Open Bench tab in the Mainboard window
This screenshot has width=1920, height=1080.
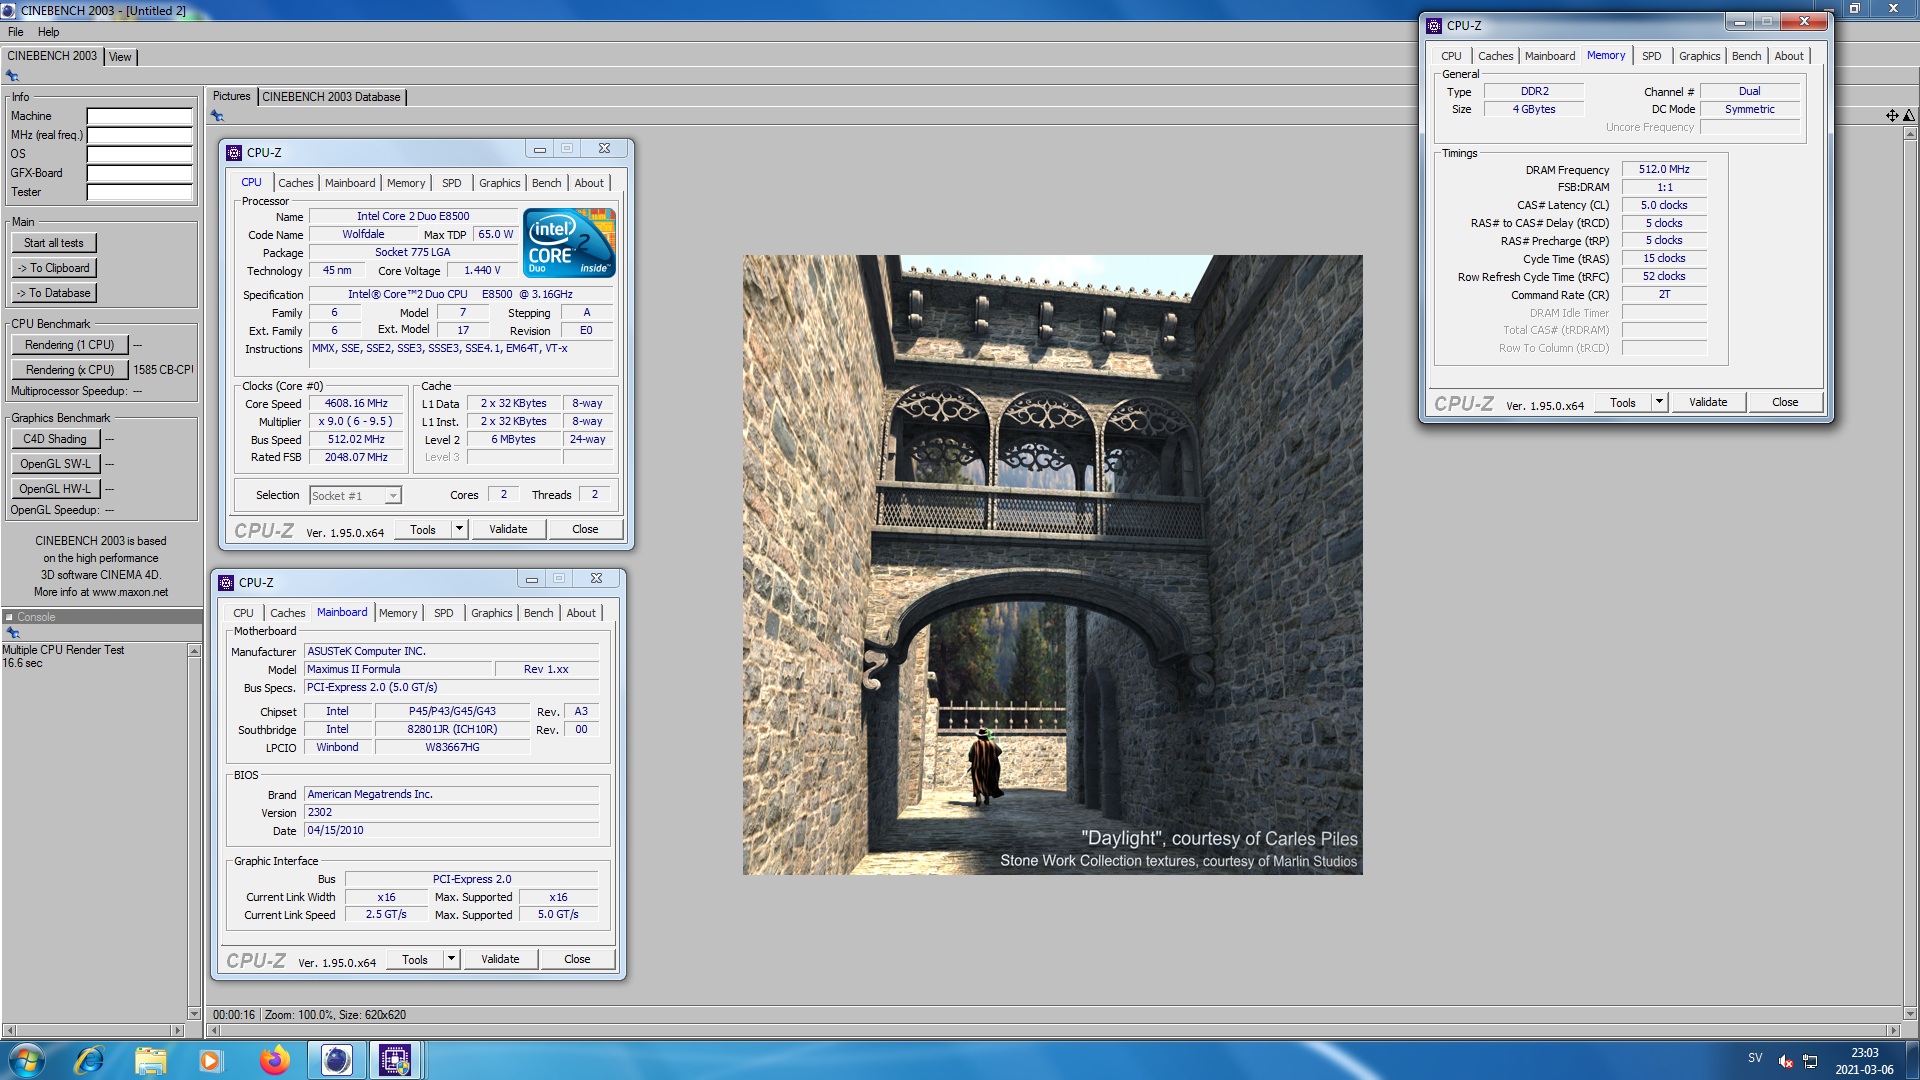tap(538, 613)
